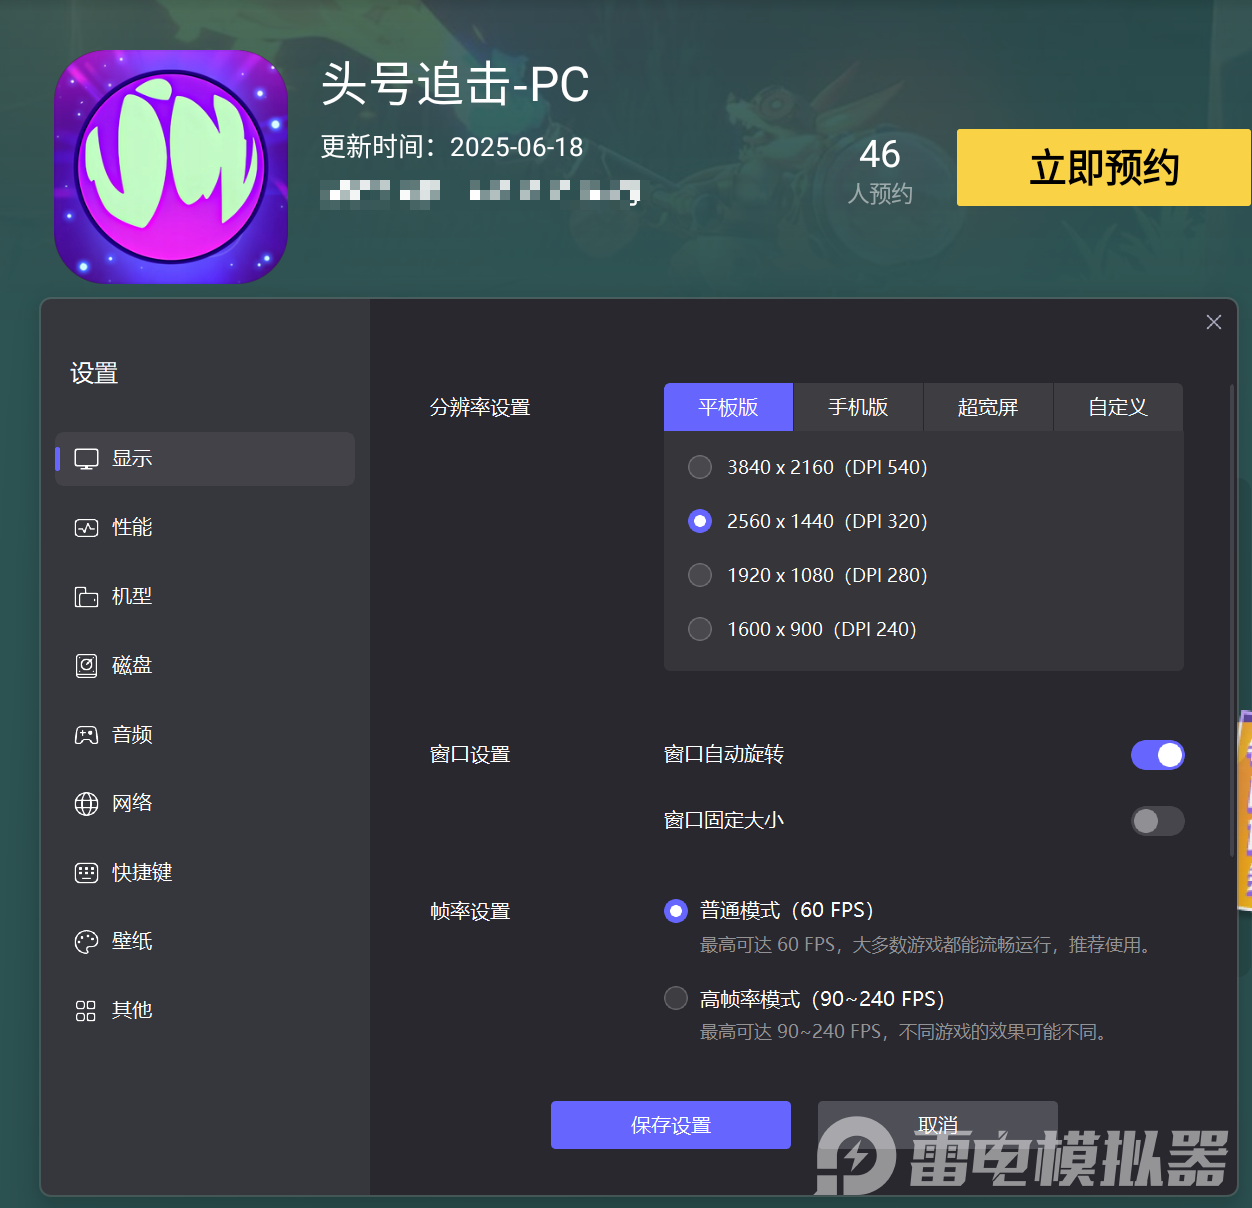1252x1208 pixels.
Task: Open the 自定义 resolution tab
Action: point(1118,407)
